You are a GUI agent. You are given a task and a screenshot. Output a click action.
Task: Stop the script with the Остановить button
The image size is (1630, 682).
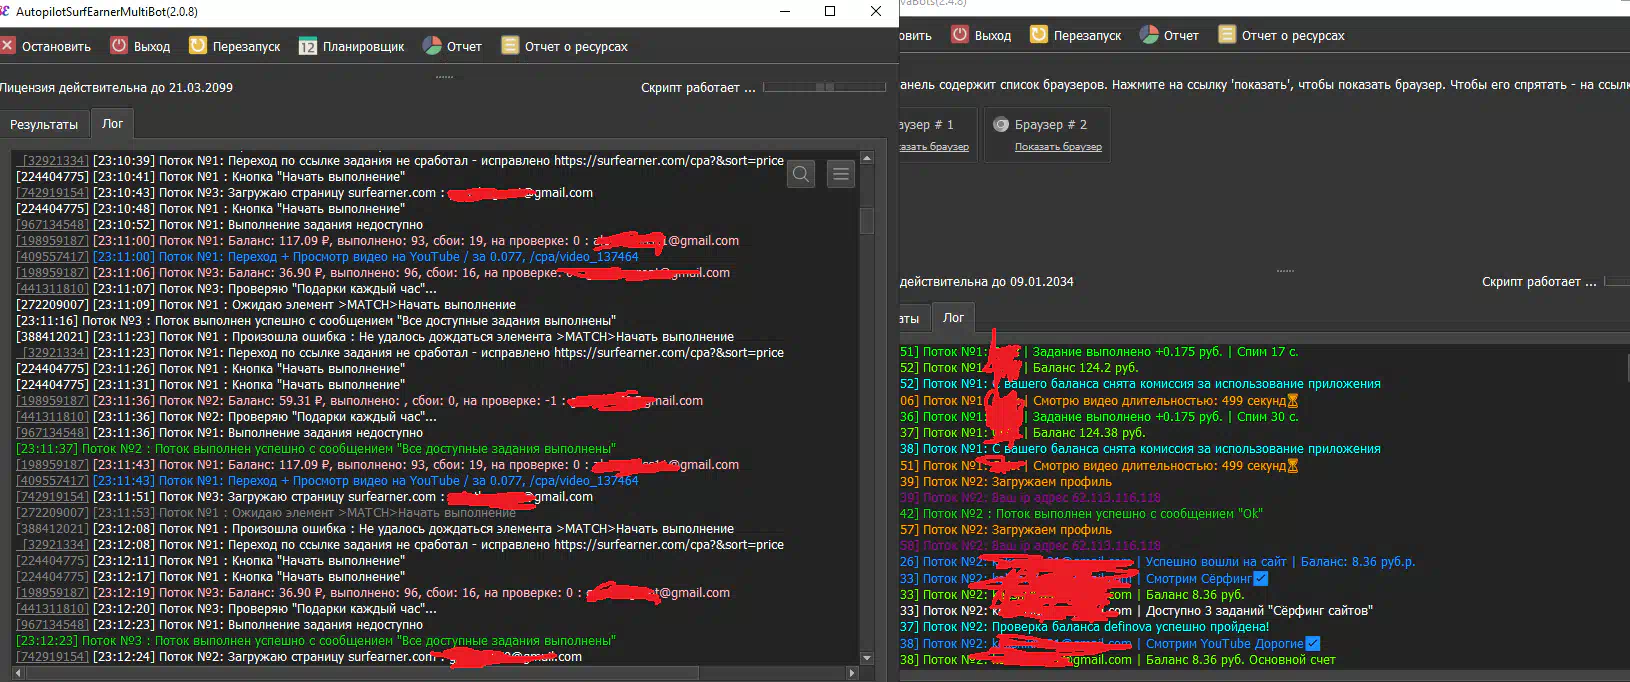click(x=46, y=46)
